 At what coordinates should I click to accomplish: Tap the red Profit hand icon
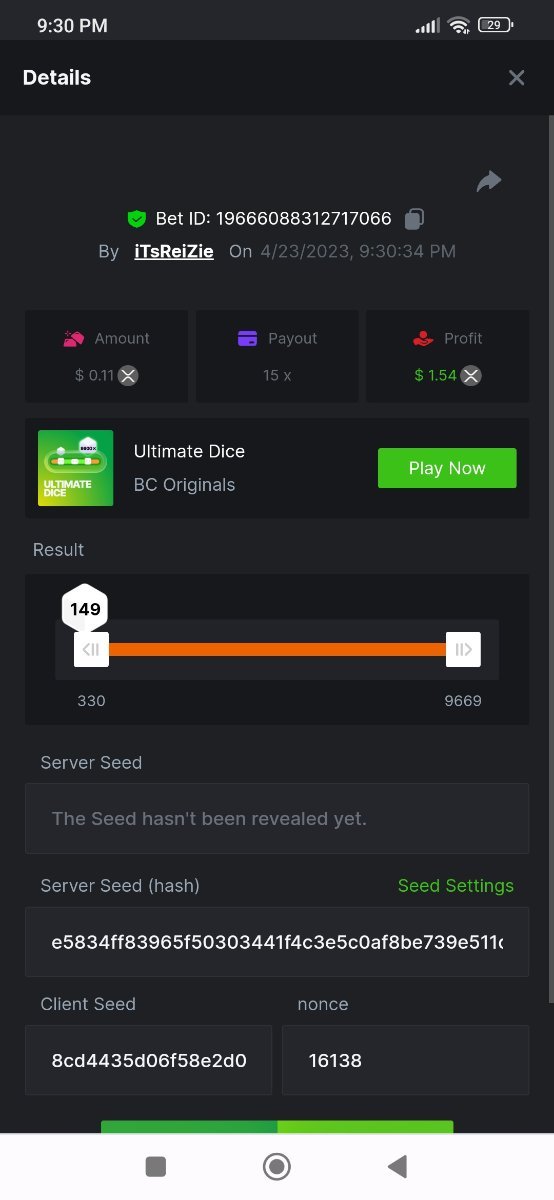click(423, 339)
